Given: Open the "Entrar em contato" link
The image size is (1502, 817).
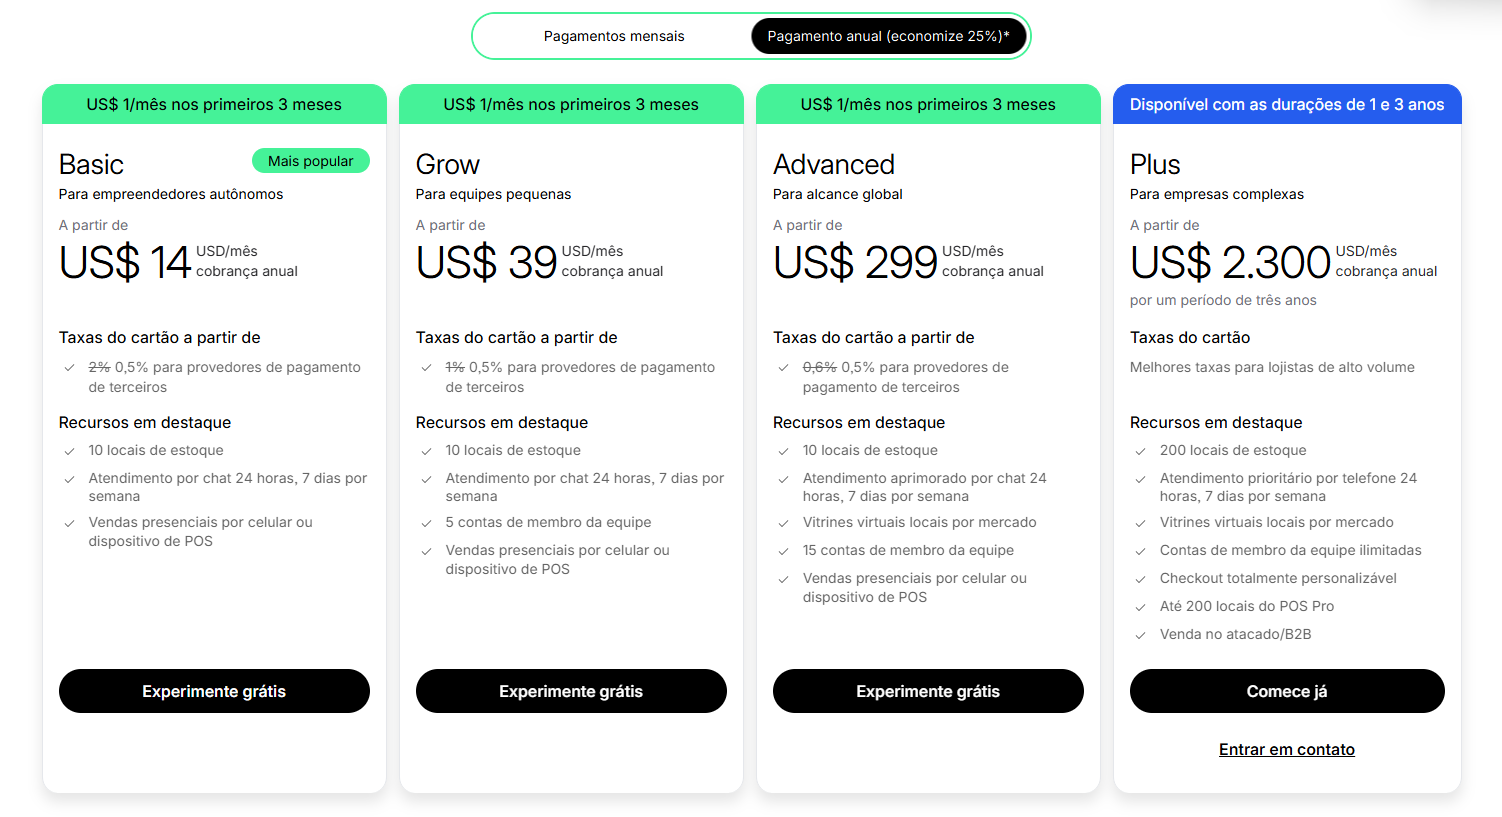Looking at the screenshot, I should coord(1287,749).
